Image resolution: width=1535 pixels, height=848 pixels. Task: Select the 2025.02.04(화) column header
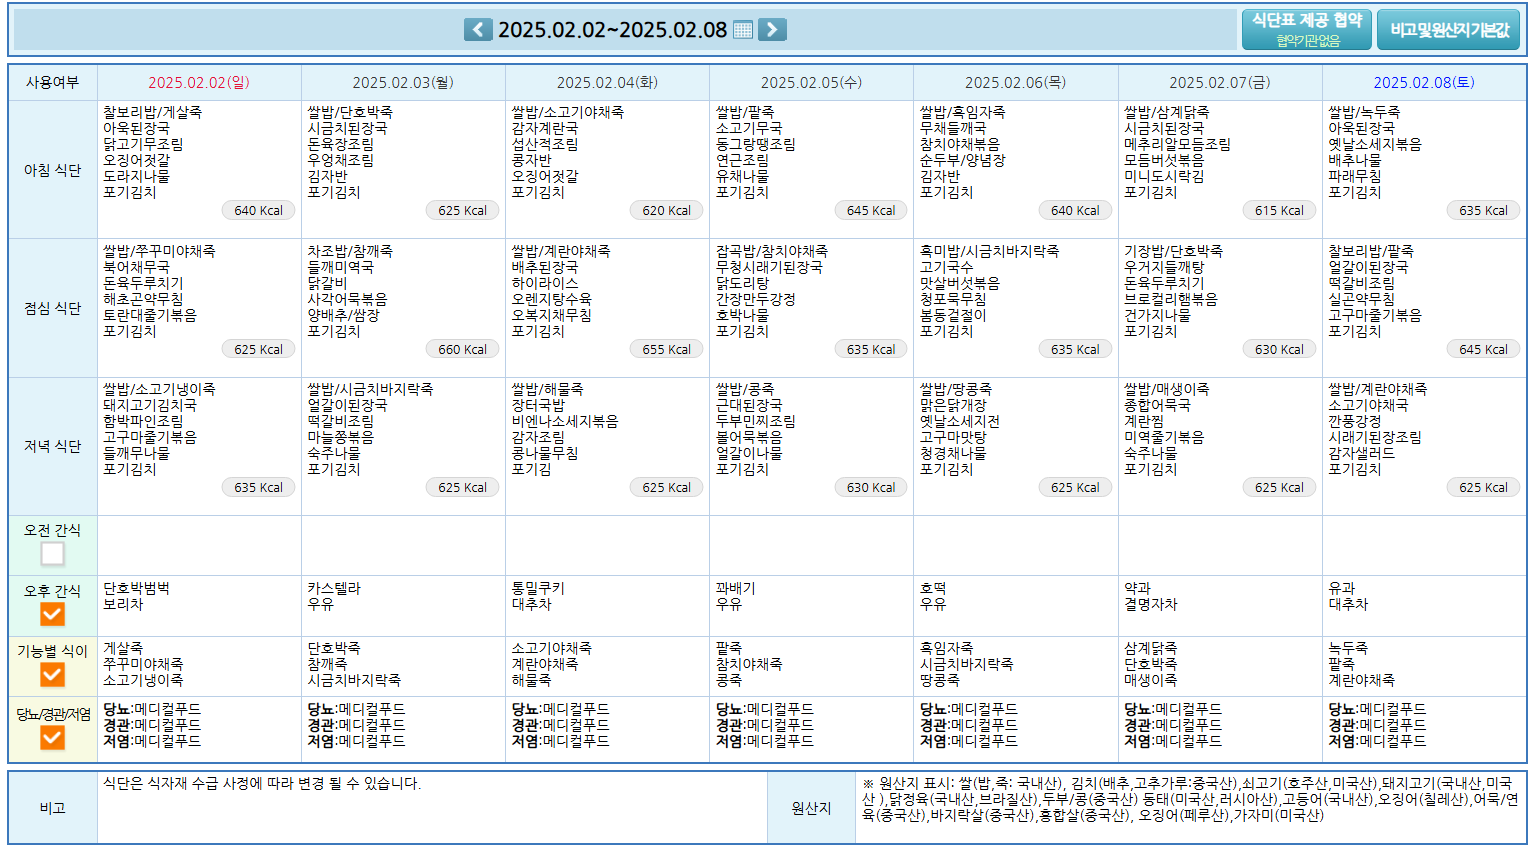pyautogui.click(x=607, y=83)
